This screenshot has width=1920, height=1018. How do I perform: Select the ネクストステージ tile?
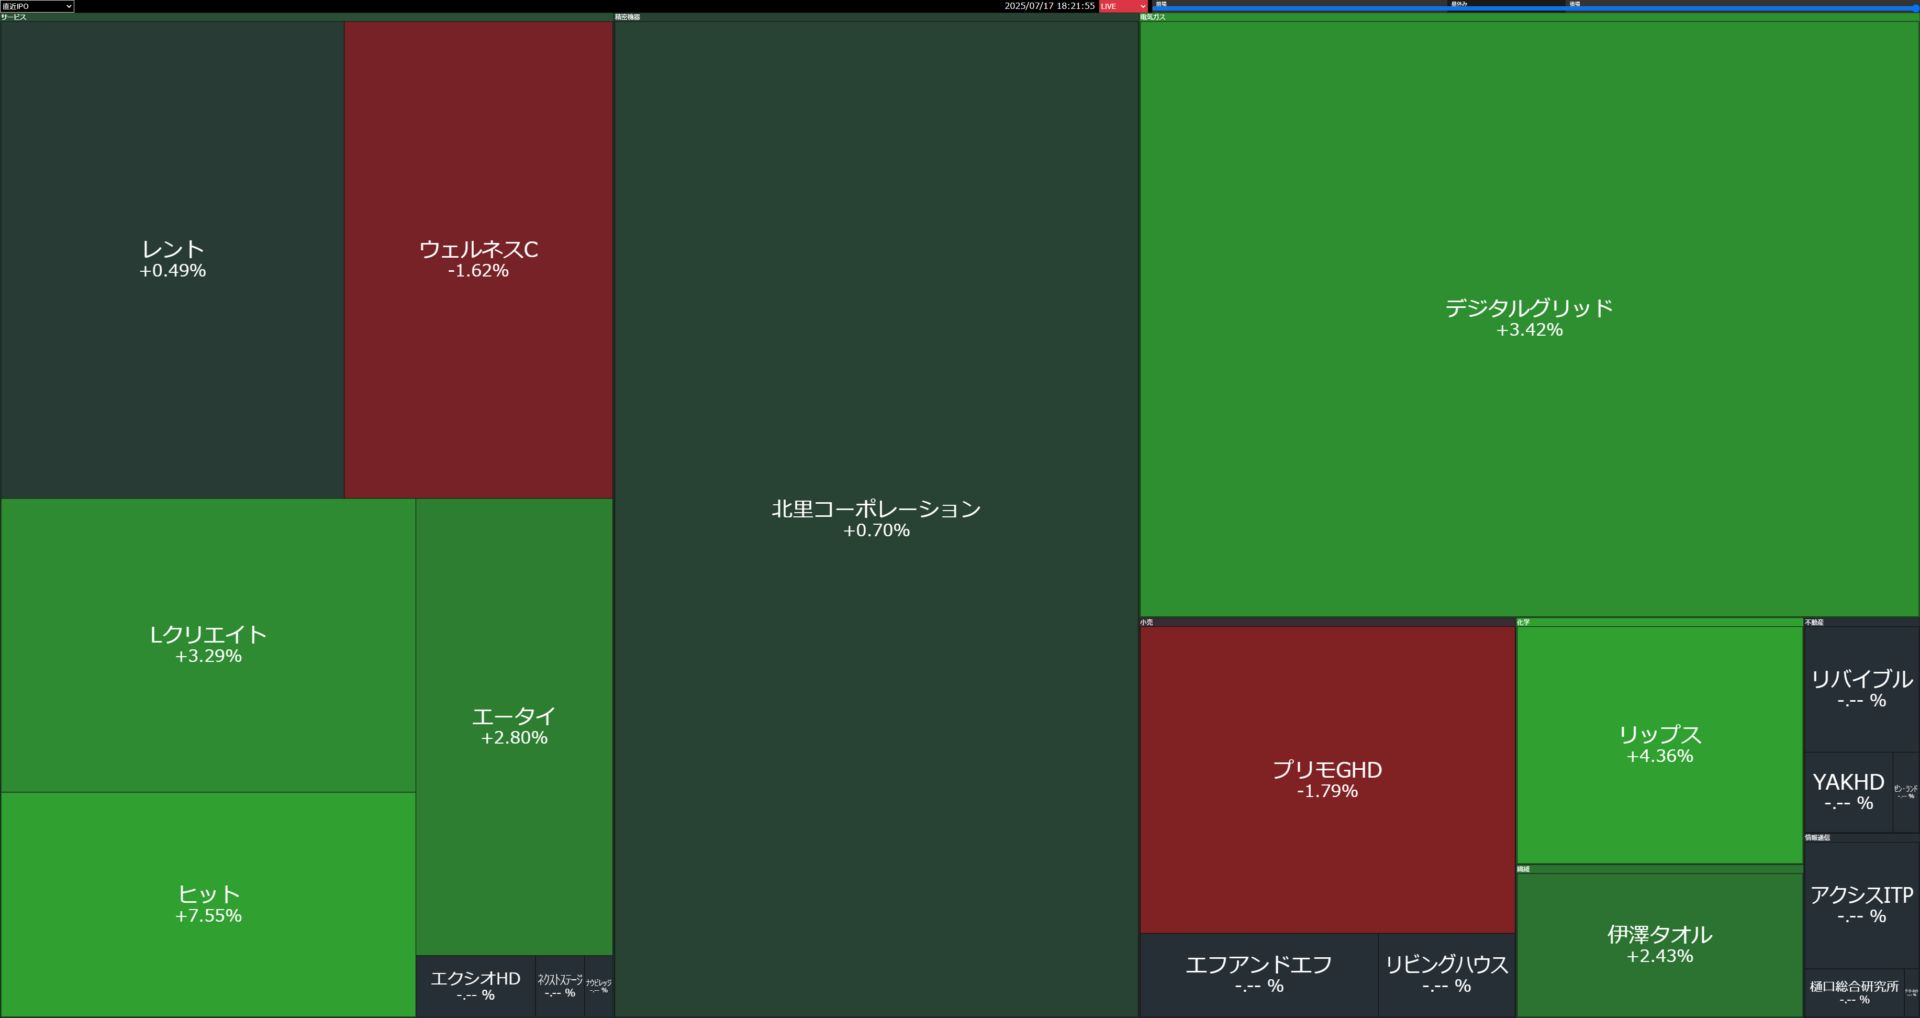(560, 986)
